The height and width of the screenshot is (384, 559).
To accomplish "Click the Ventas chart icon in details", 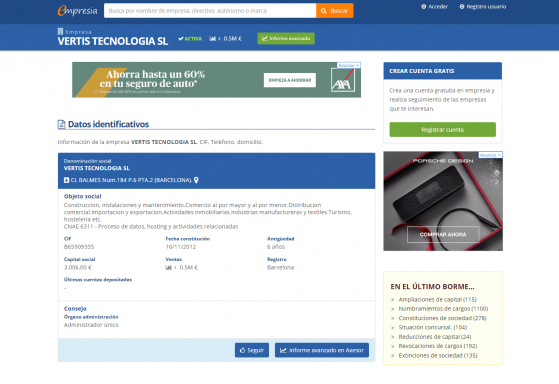I will pos(169,267).
